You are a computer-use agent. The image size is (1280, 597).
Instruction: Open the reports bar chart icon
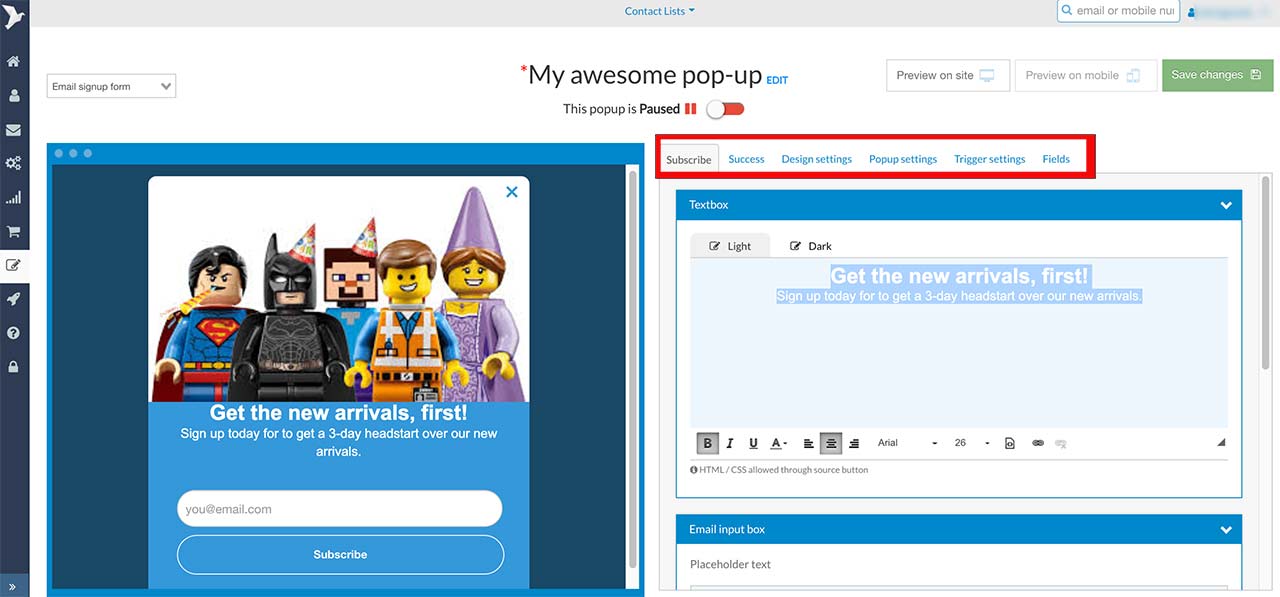(x=14, y=198)
